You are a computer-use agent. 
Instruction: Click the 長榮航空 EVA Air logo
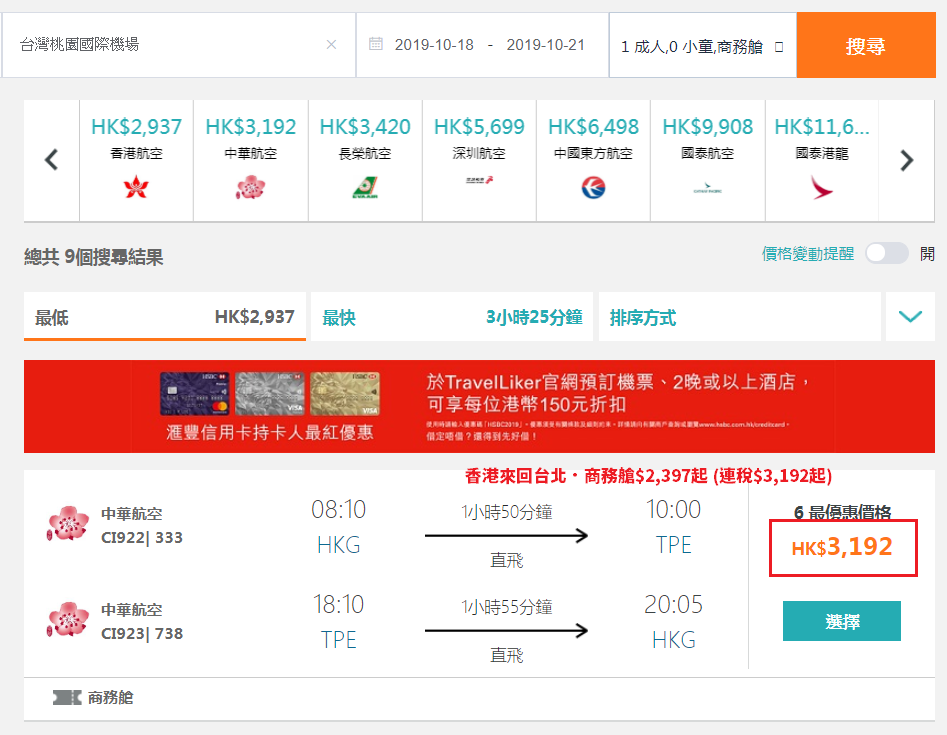365,187
